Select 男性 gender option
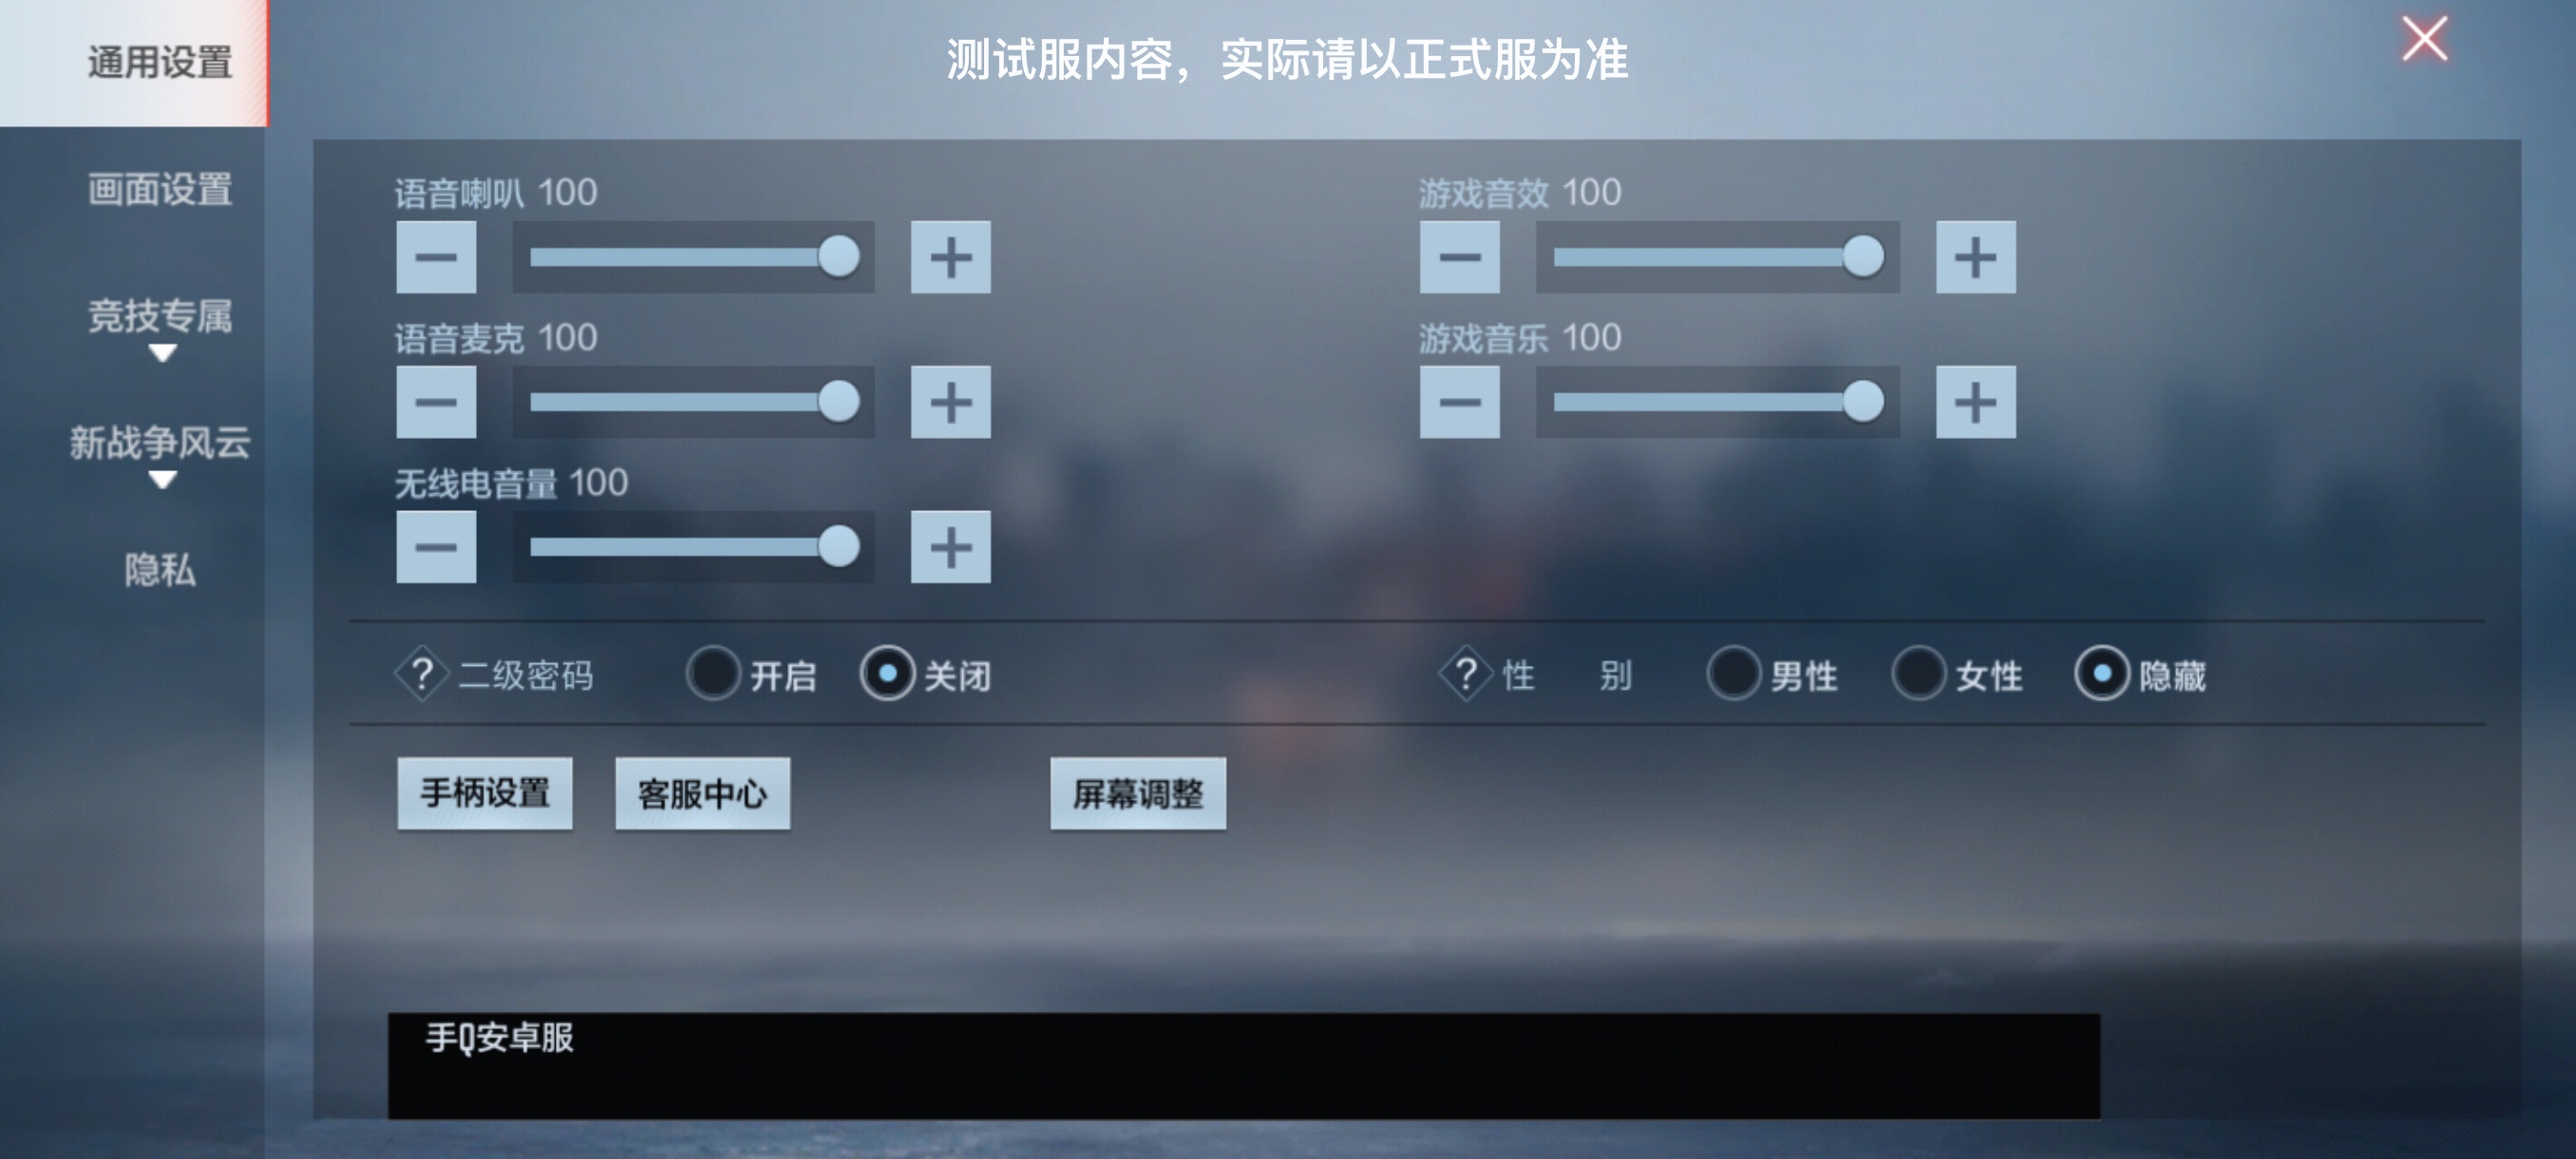This screenshot has height=1159, width=2576. [1733, 674]
